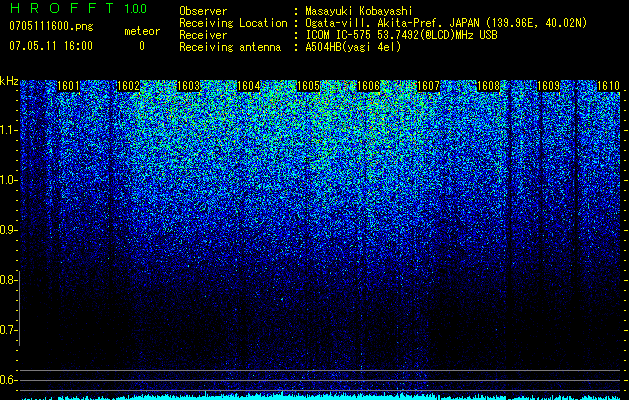The image size is (629, 400).
Task: Click the 0.6 frequency axis label
Action: coord(8,380)
